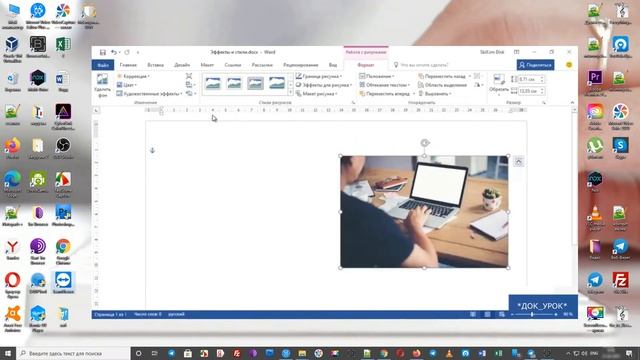Switch to the Insert (Вставка) tab
Screen dimensions: 640x360
click(x=156, y=65)
